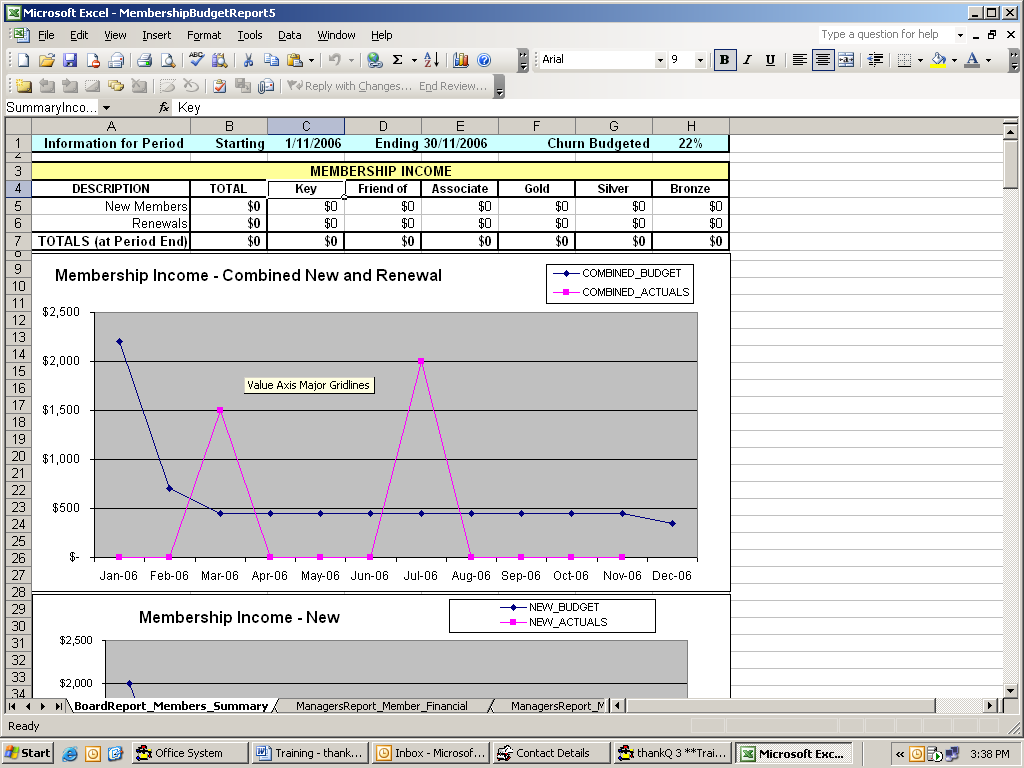Click the Merge and Center icon
This screenshot has height=768, width=1024.
(x=846, y=60)
